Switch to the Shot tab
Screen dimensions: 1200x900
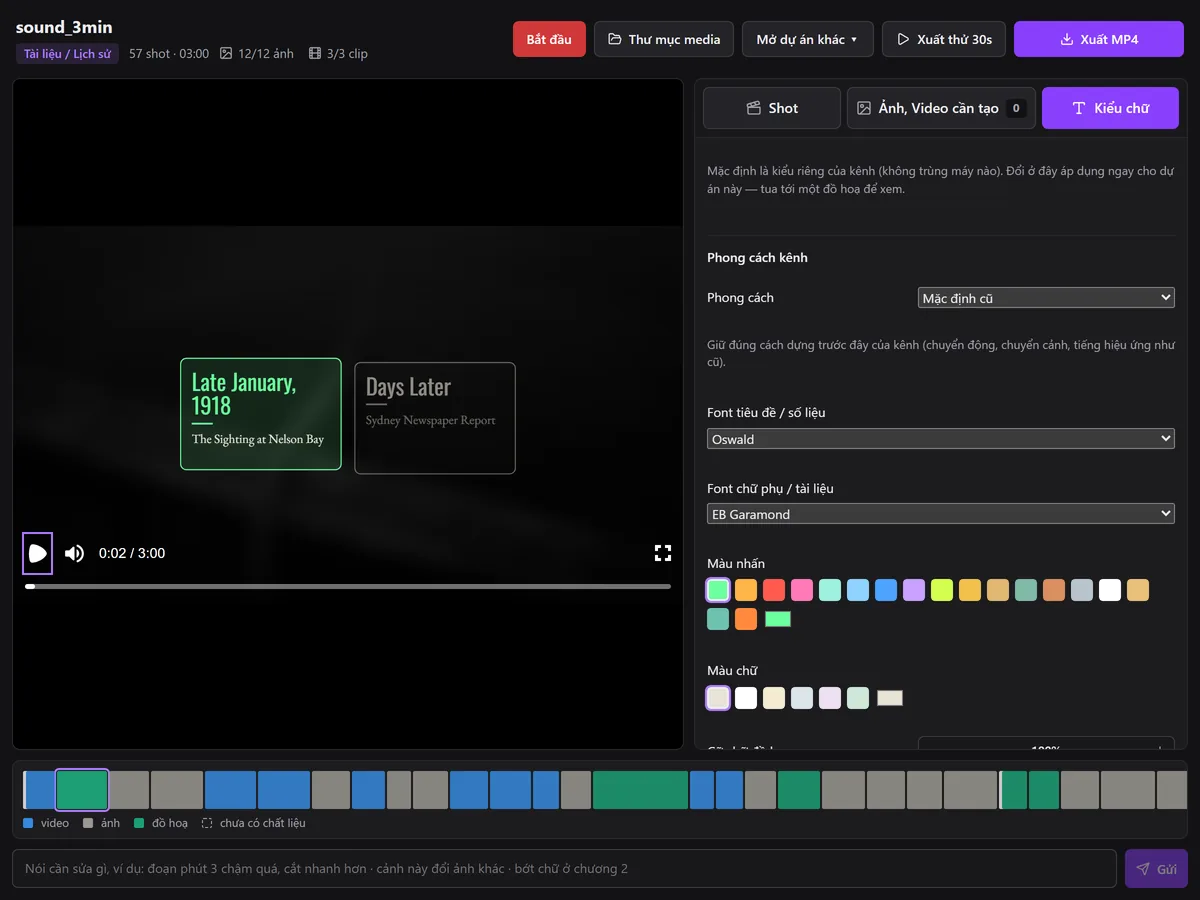772,108
